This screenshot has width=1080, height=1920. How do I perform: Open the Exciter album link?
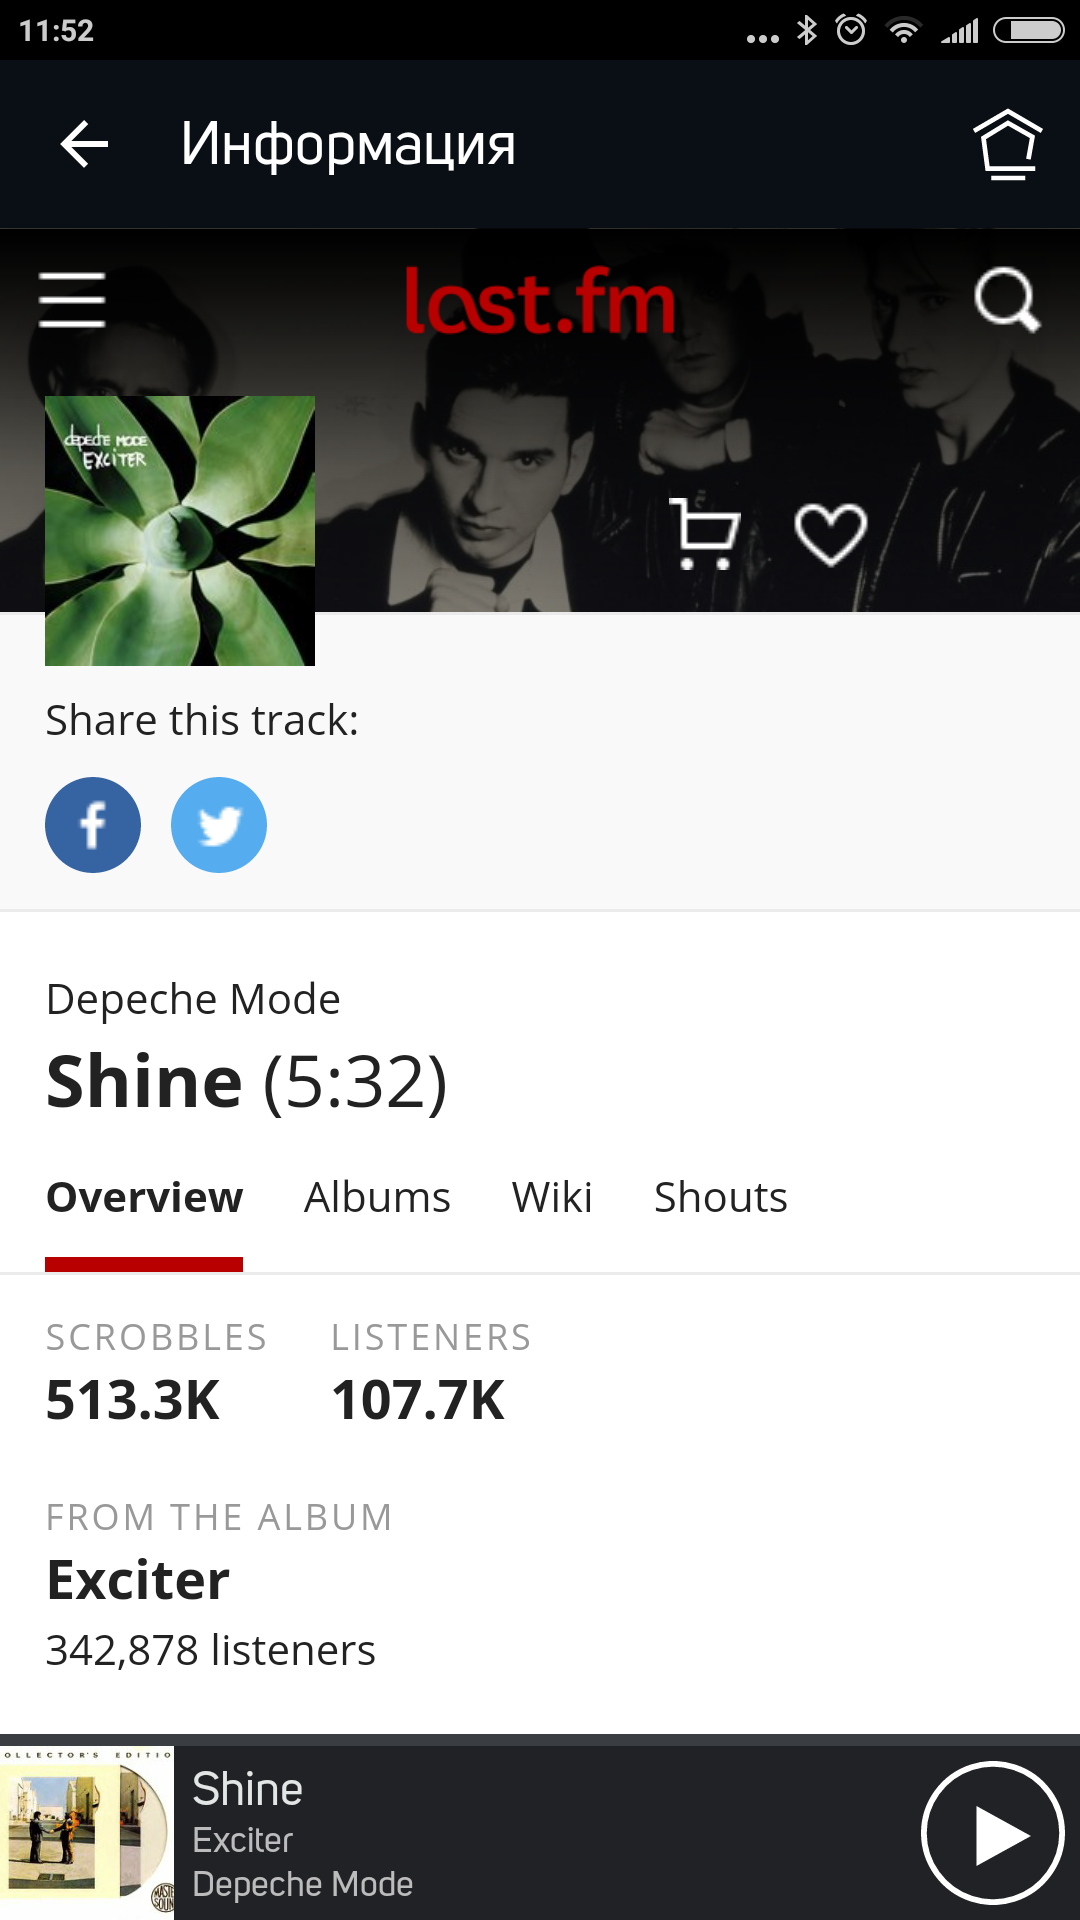coord(139,1580)
